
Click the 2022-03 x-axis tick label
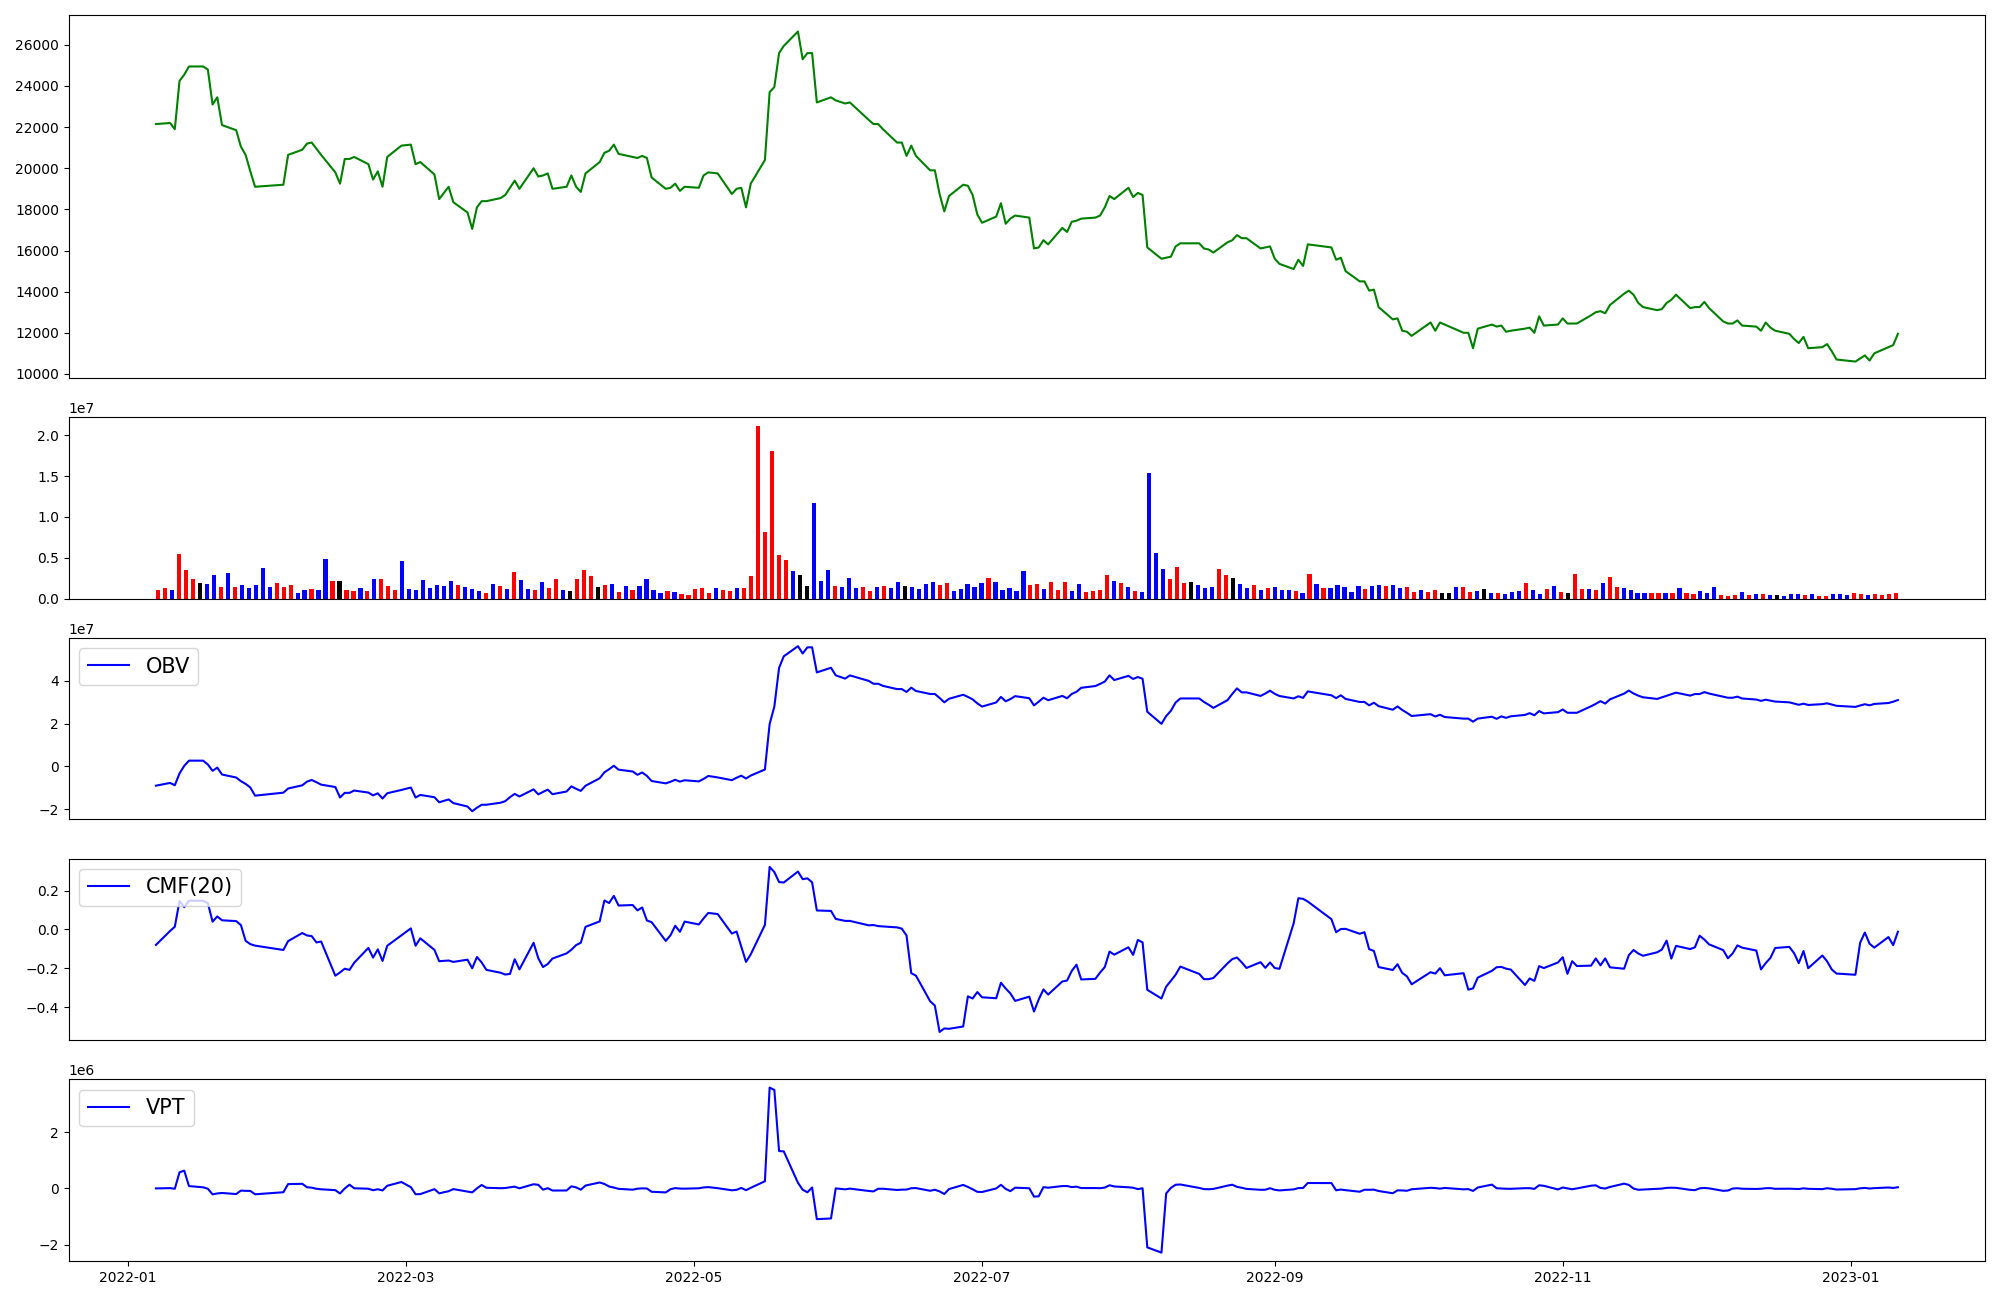[406, 1277]
